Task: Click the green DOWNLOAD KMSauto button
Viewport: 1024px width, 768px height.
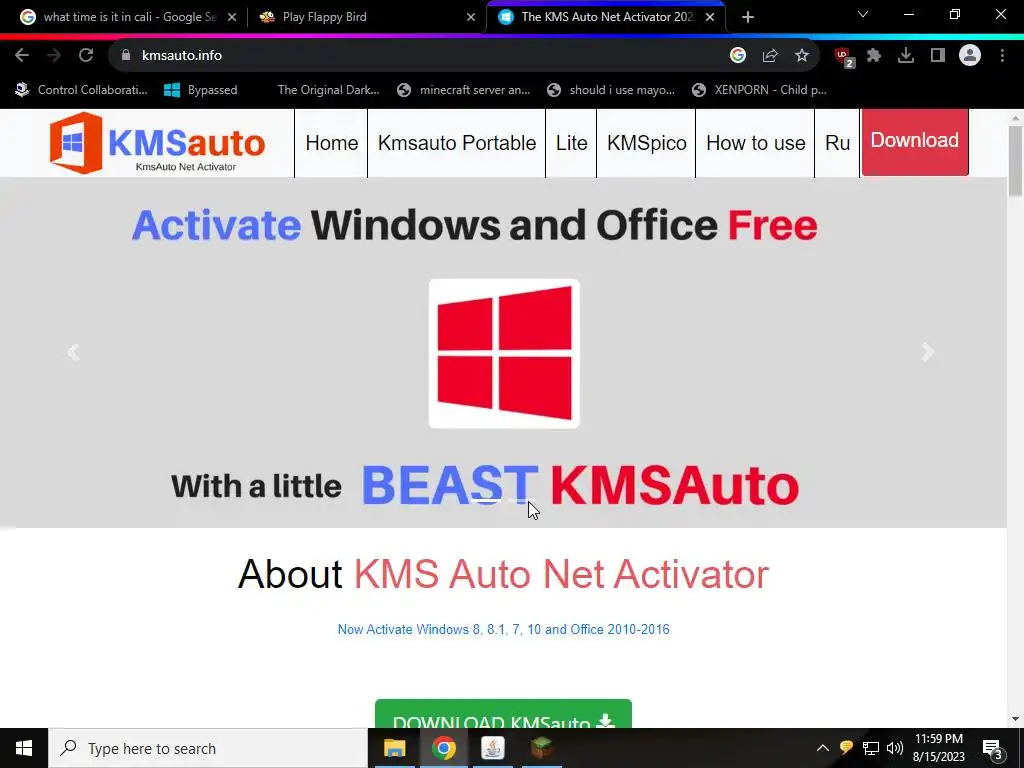Action: pos(504,714)
